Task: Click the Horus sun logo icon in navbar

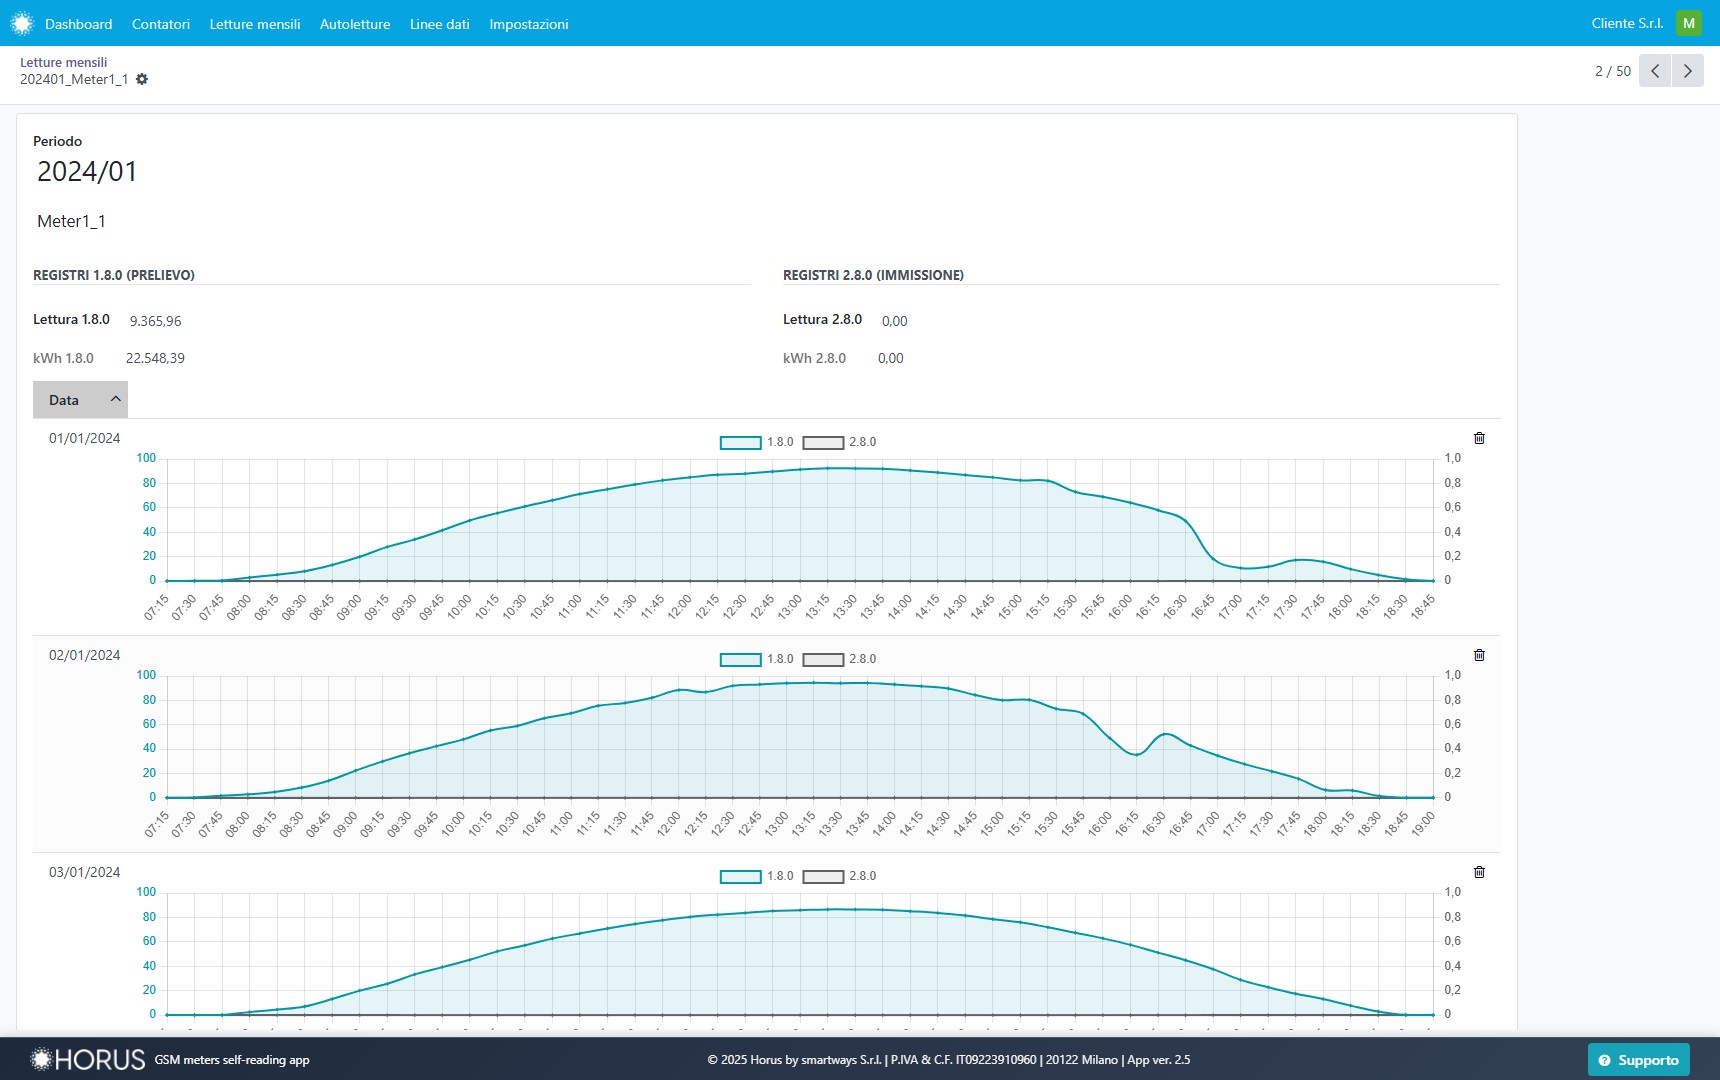Action: point(22,23)
